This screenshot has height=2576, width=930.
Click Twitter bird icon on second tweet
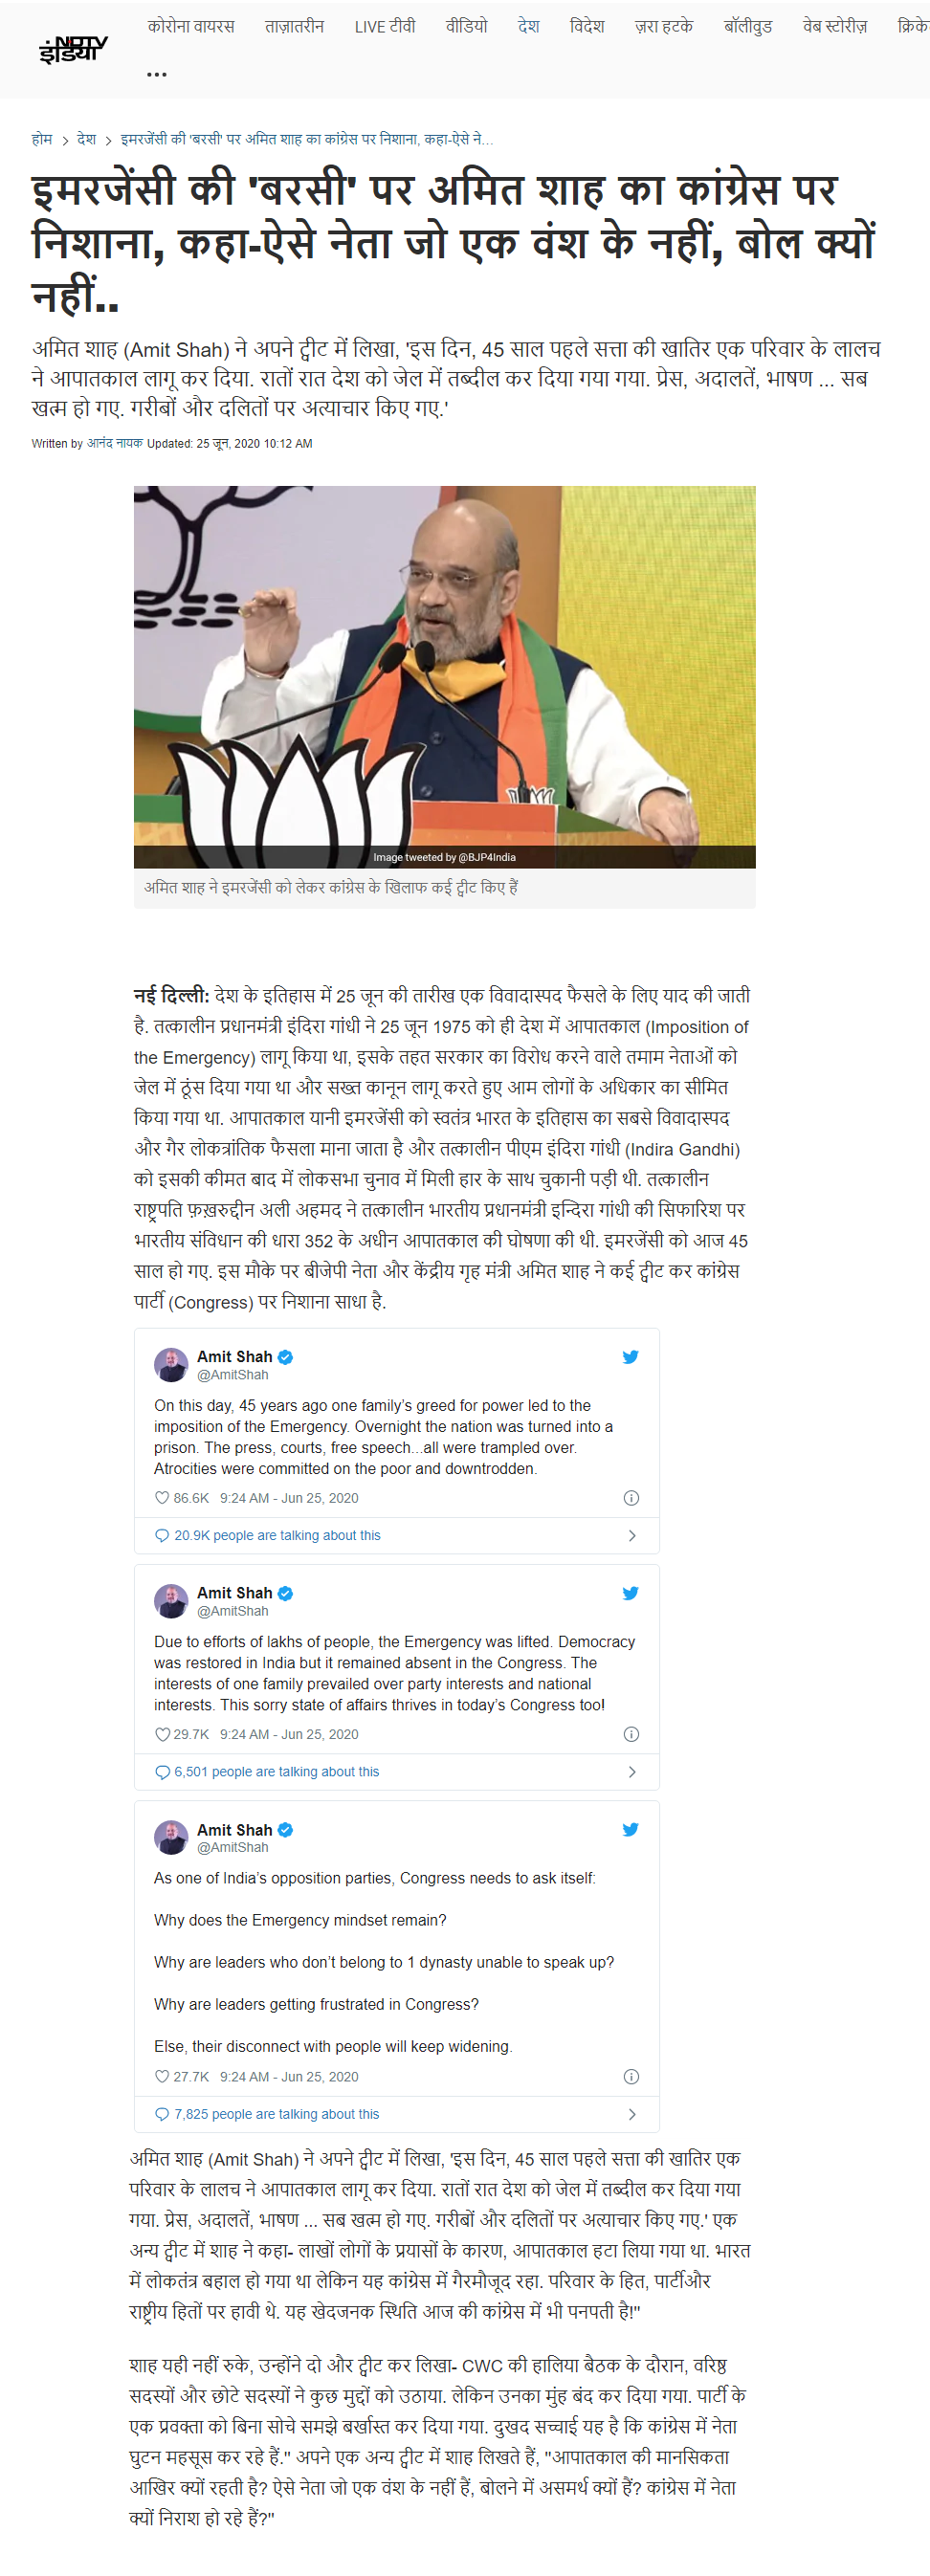[x=630, y=1592]
